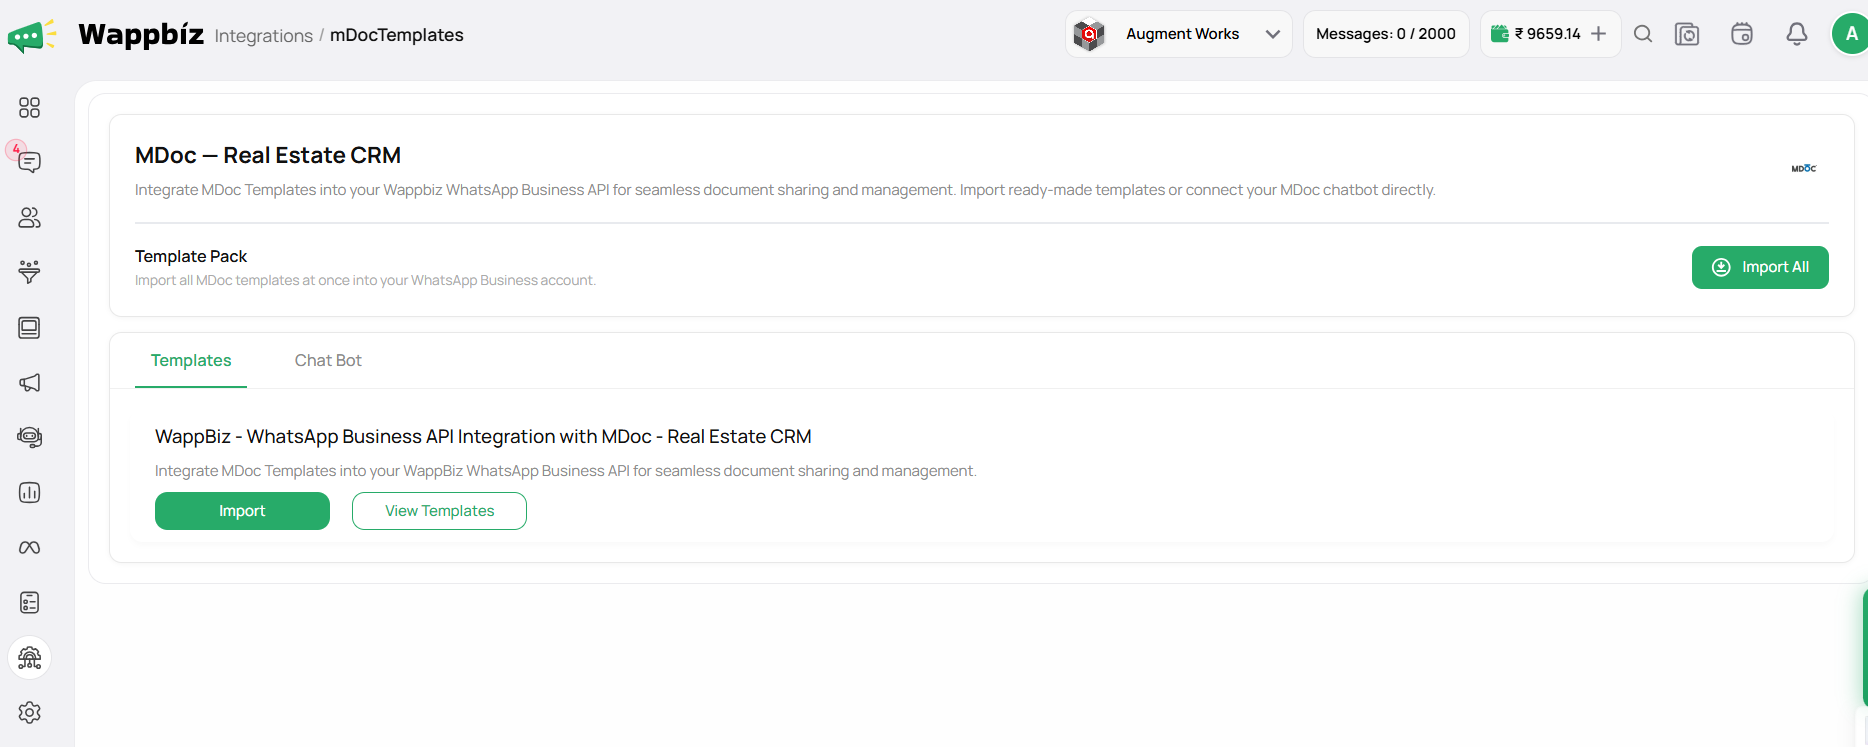Click the WappBiz - WhatsApp Business API Integration title
This screenshot has height=747, width=1868.
(483, 437)
